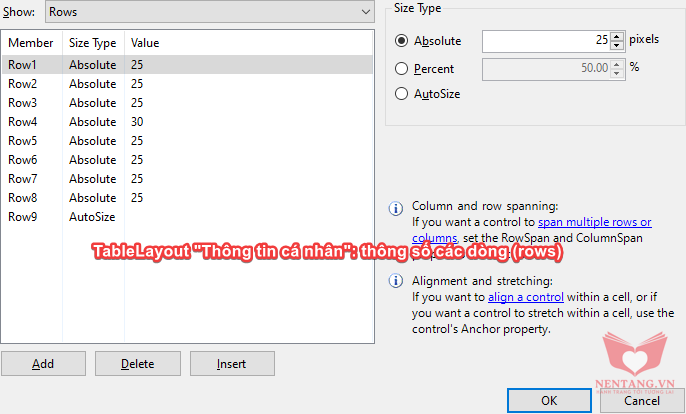686x414 pixels.
Task: Choose the Percent size type option
Action: coord(401,69)
